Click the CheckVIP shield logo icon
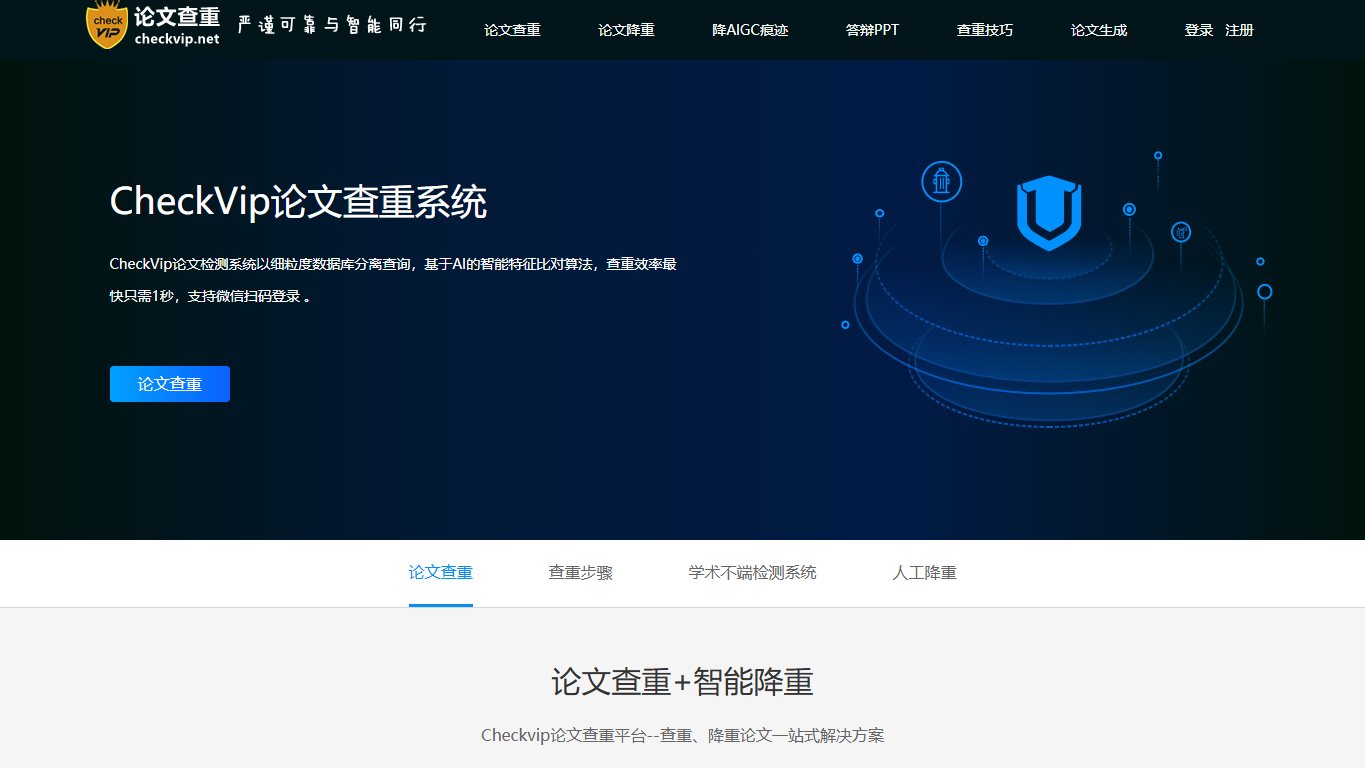The image size is (1365, 768). click(107, 25)
